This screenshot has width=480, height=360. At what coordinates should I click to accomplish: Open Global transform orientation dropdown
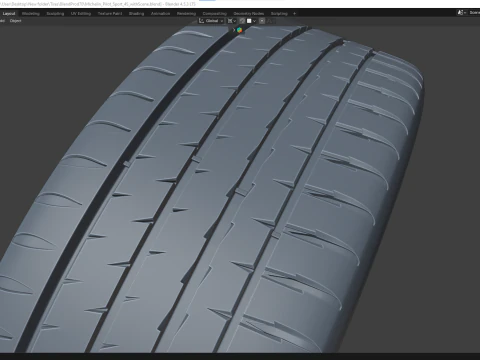tap(211, 21)
